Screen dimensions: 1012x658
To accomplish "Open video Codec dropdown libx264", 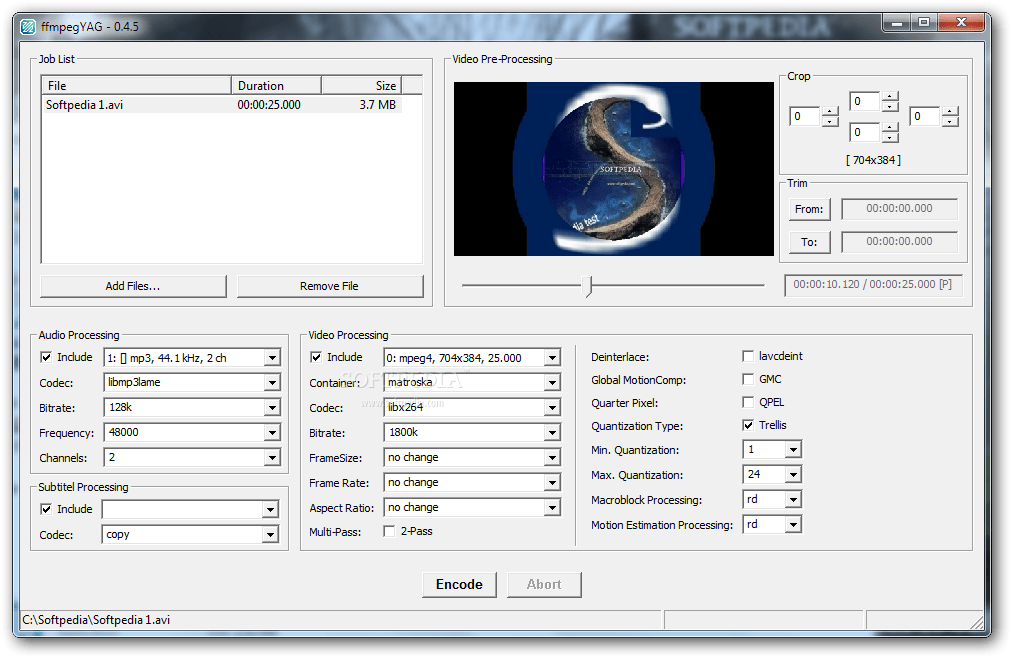I will (552, 408).
